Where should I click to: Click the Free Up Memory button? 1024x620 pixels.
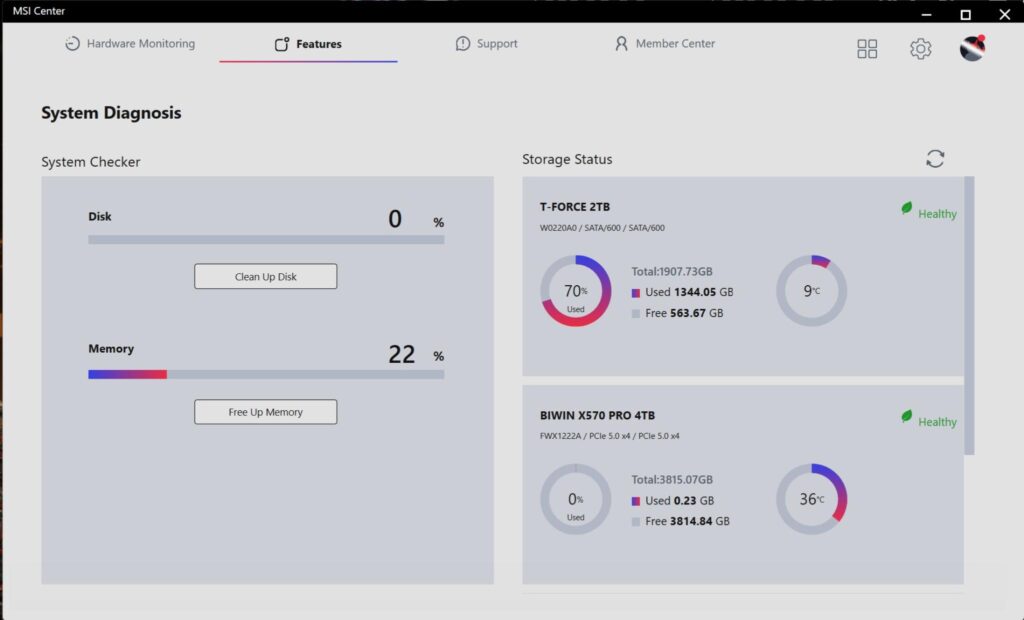click(x=266, y=412)
